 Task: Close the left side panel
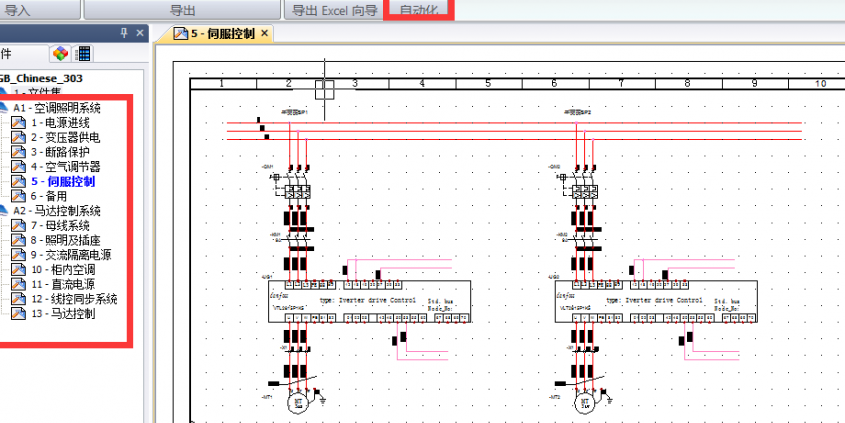pos(140,33)
